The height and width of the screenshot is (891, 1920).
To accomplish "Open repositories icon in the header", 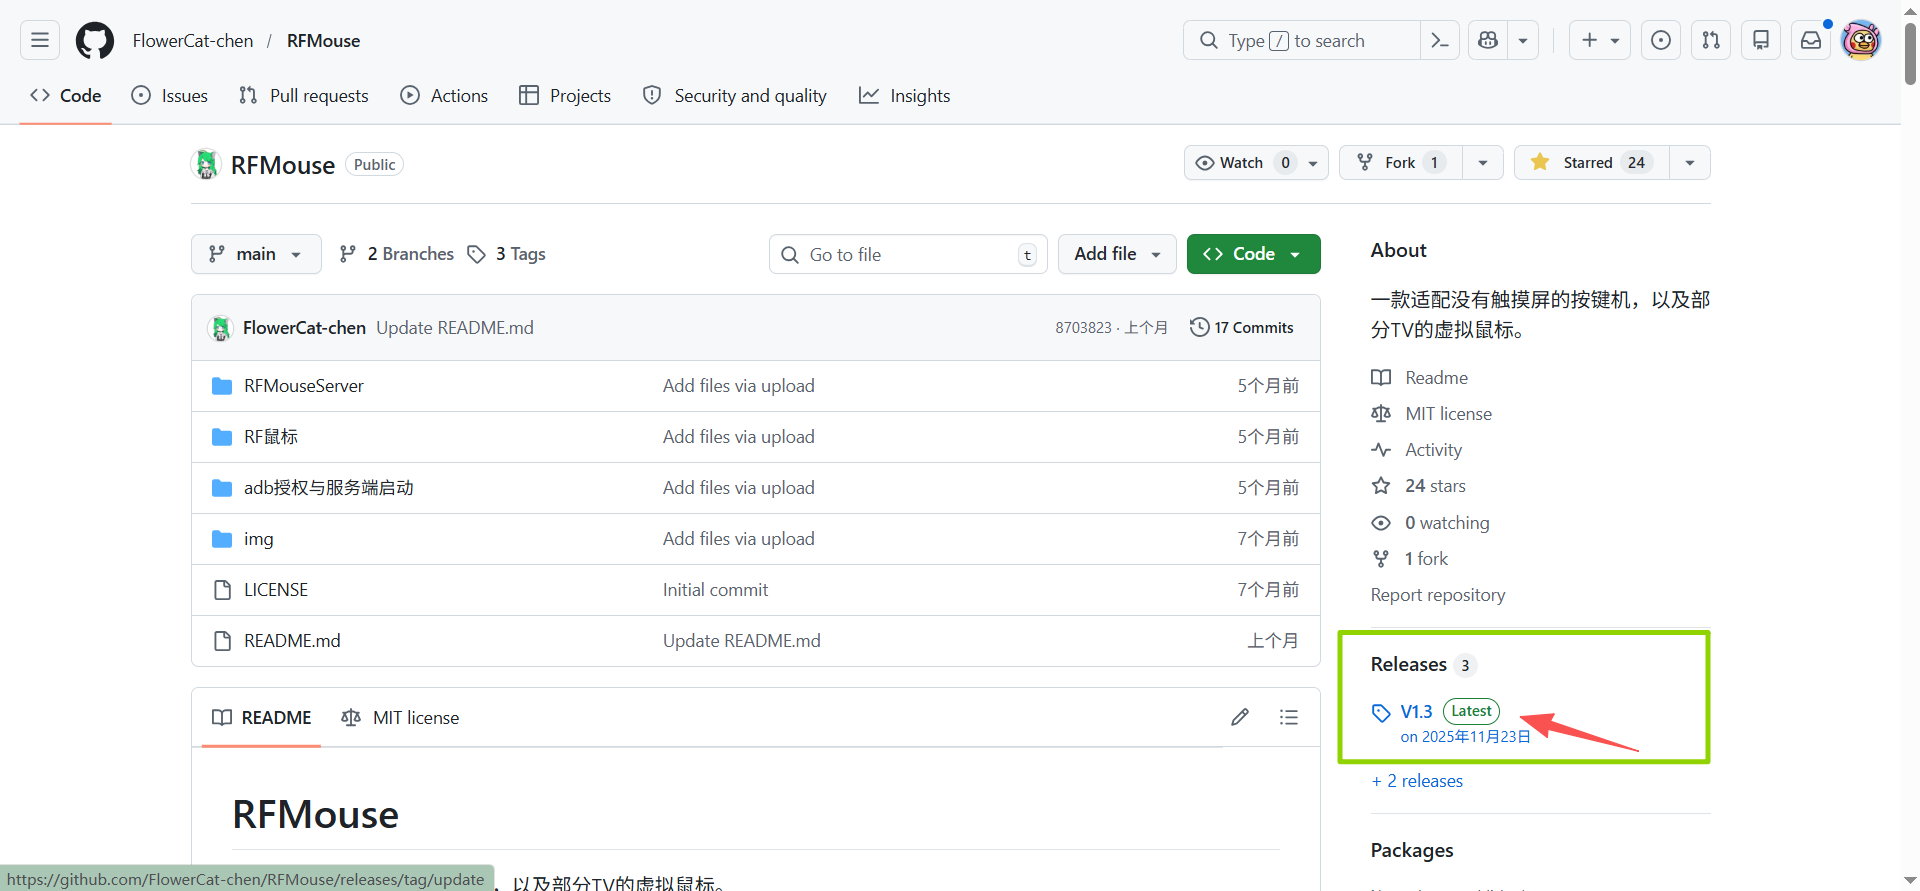I will pyautogui.click(x=1761, y=40).
